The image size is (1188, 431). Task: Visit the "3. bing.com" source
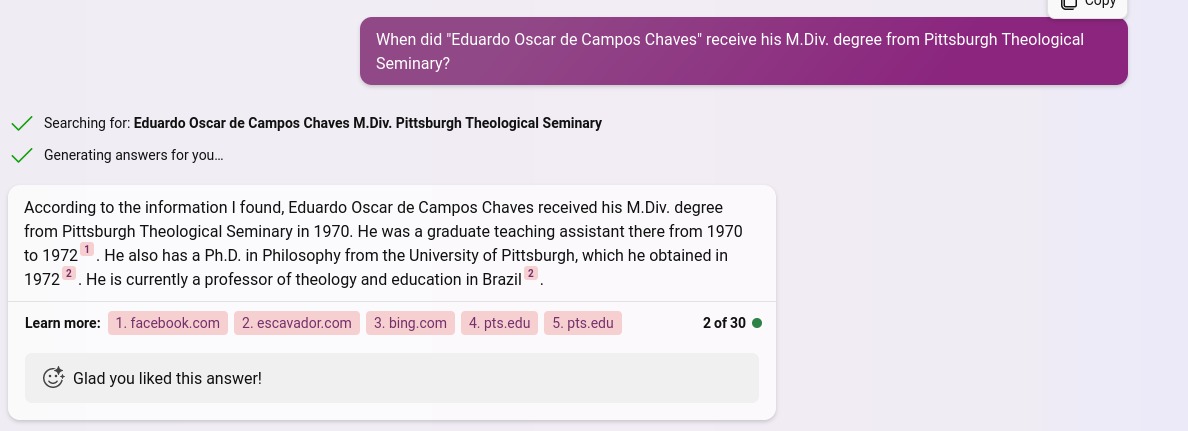[x=410, y=323]
